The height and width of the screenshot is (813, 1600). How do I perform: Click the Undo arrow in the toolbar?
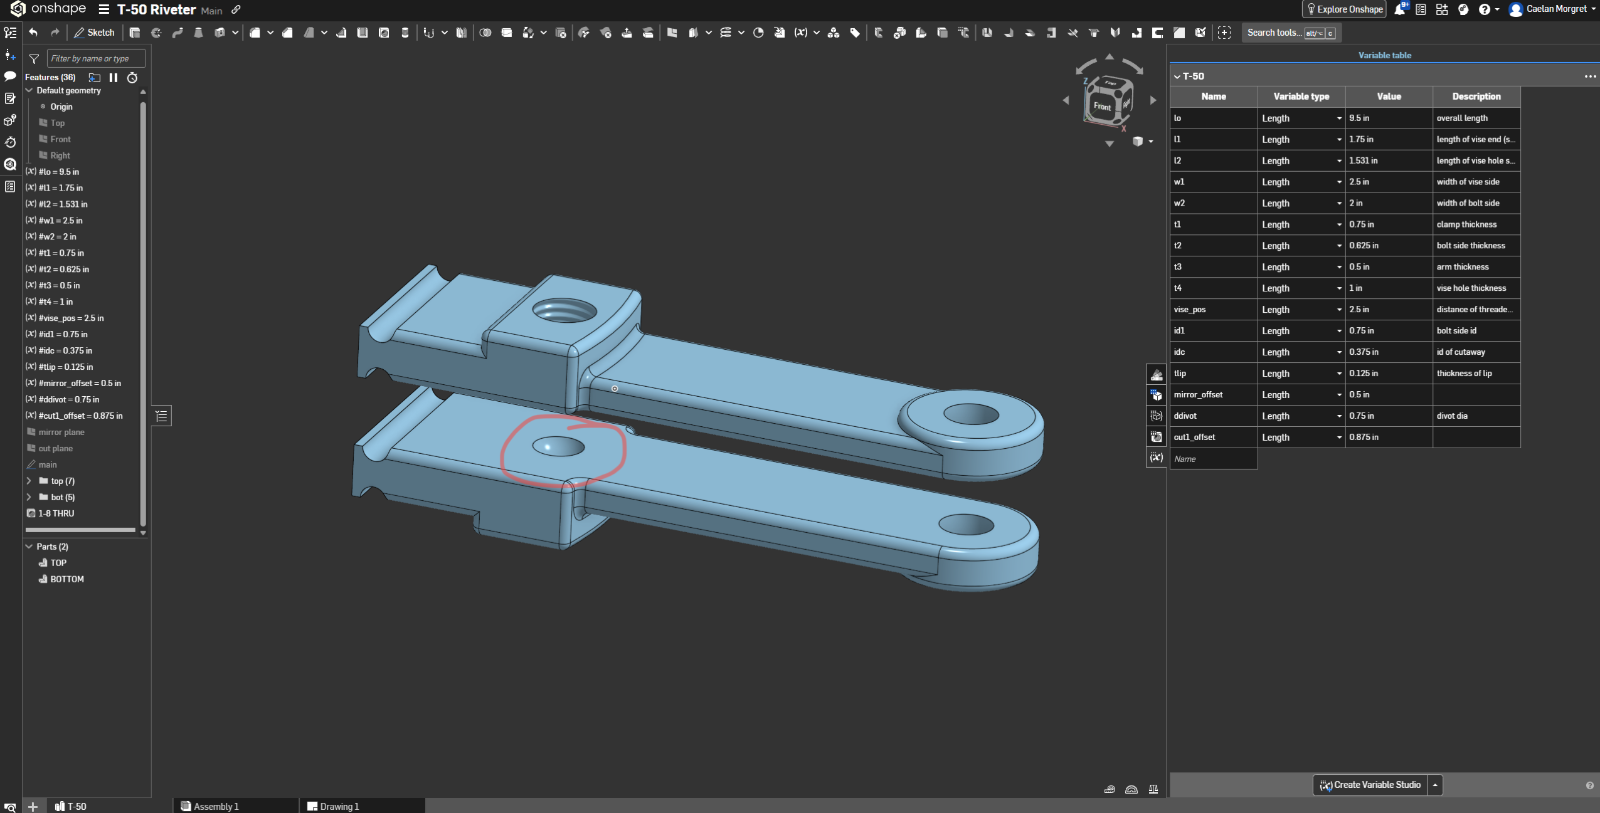click(x=33, y=33)
